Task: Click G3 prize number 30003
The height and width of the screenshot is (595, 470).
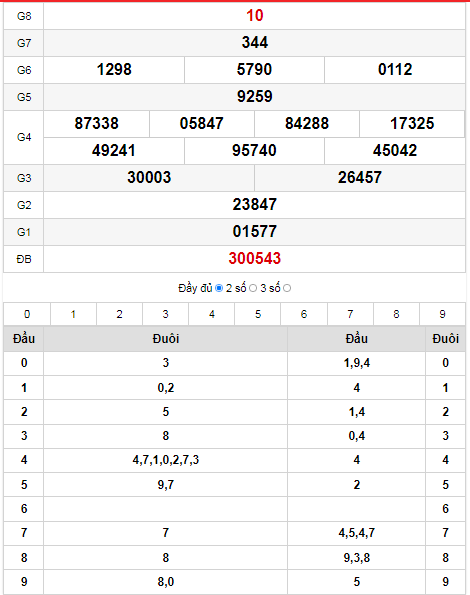Action: coord(149,178)
